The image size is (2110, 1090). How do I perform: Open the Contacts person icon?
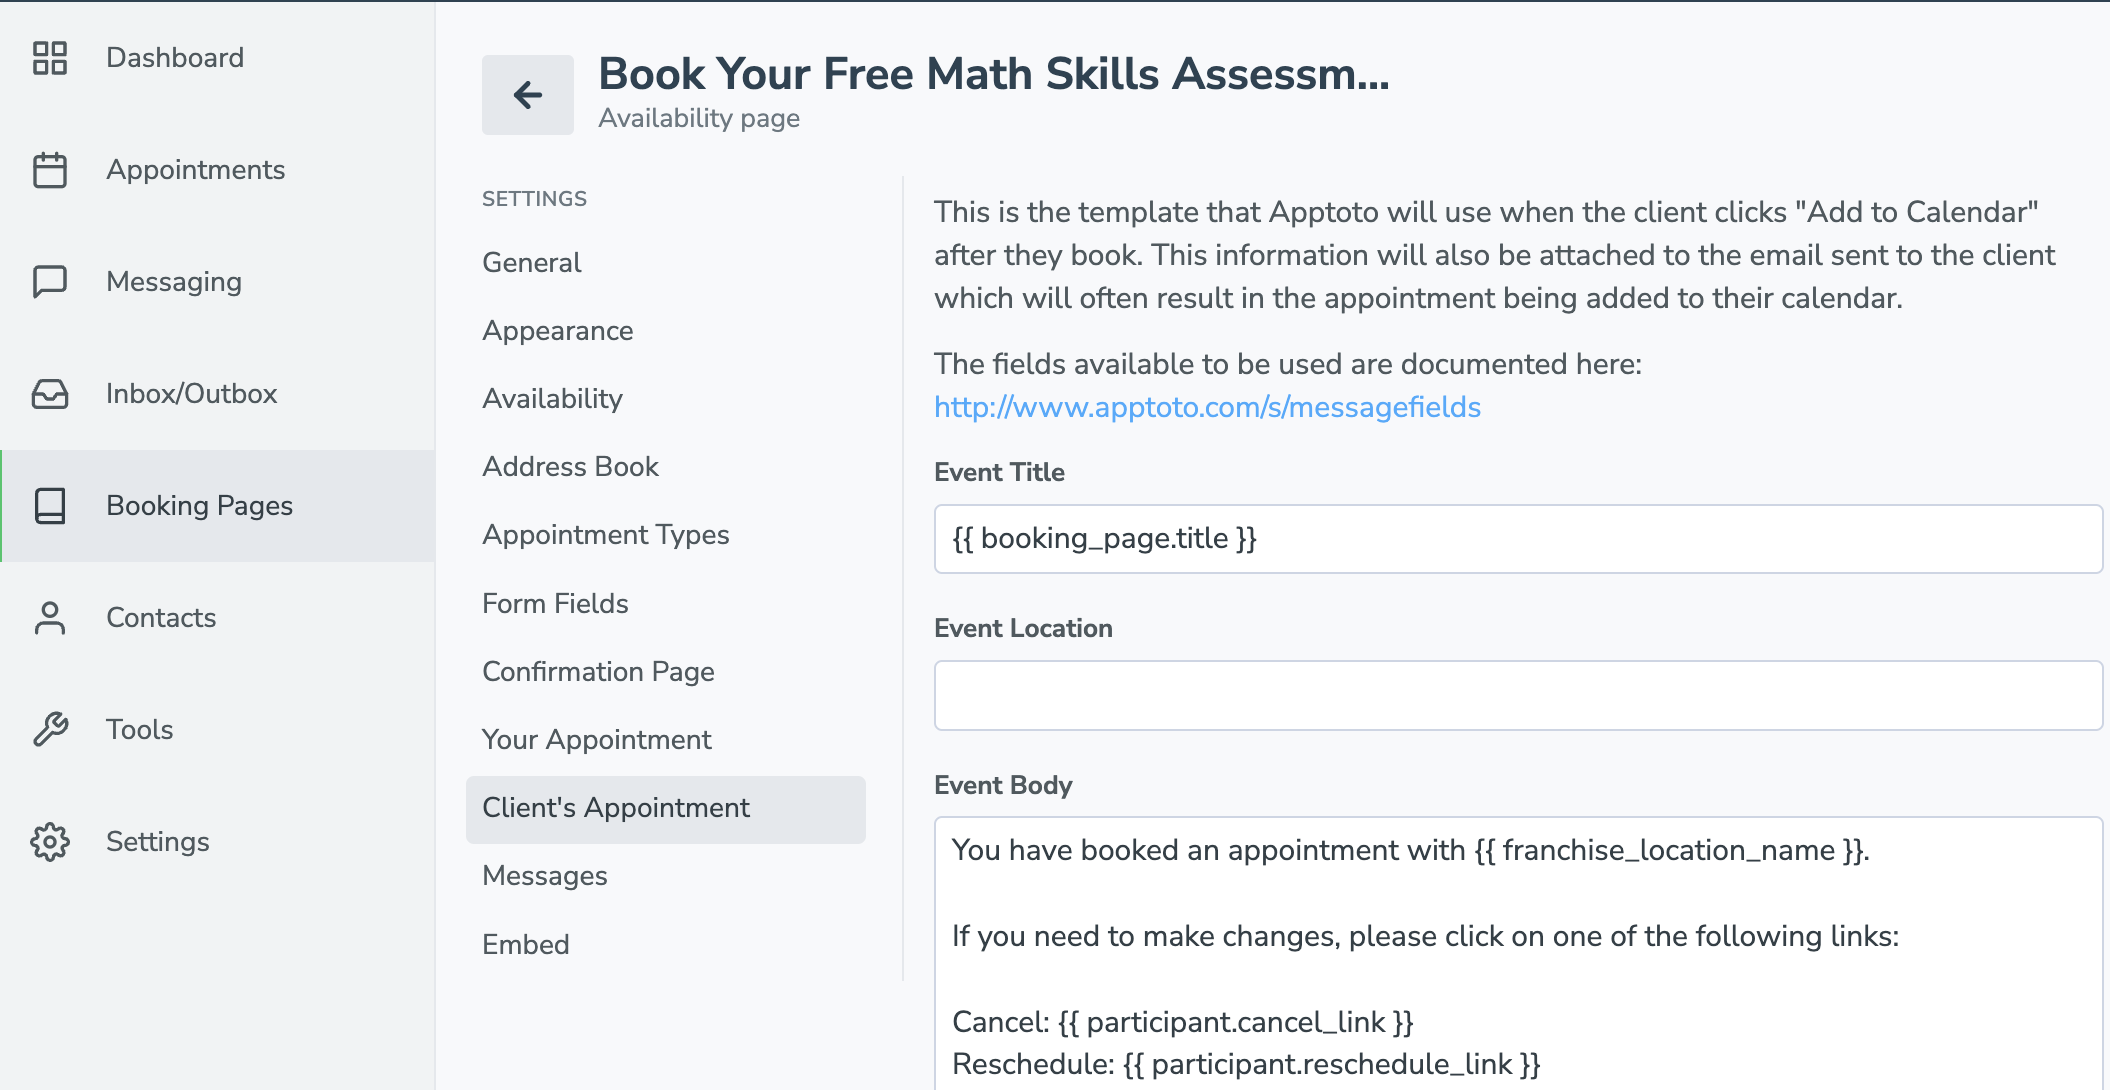pos(49,618)
